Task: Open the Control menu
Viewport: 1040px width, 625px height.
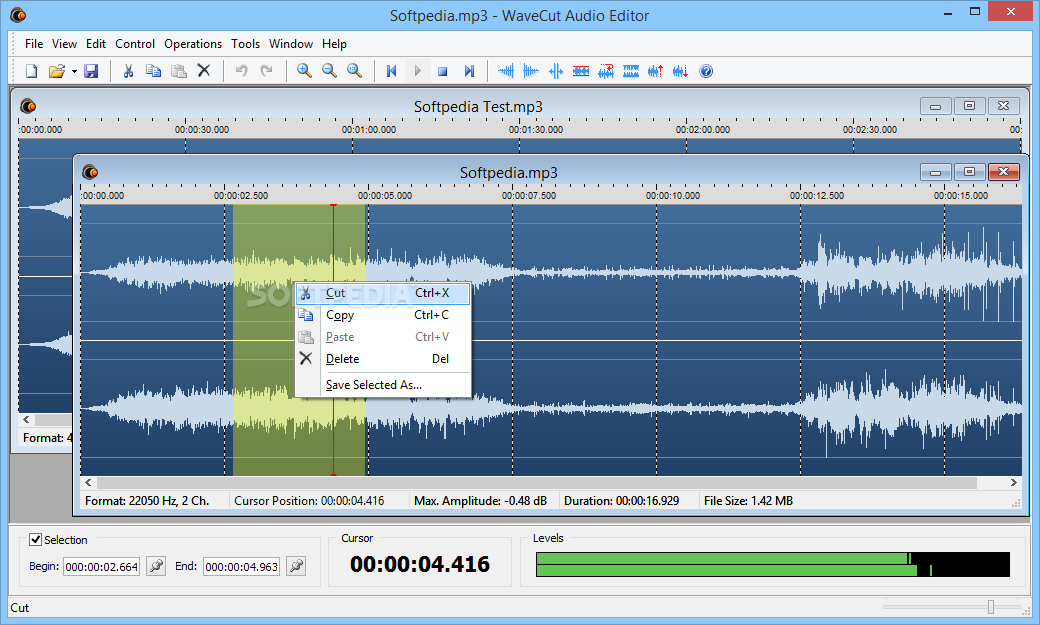Action: pos(135,44)
